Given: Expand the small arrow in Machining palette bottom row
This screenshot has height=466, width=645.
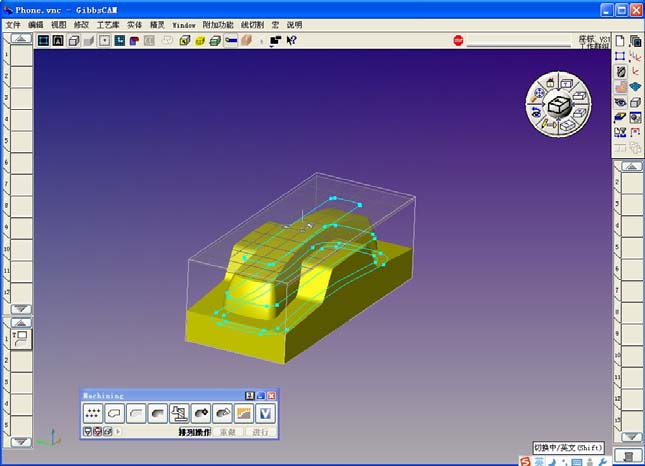Looking at the screenshot, I should (118, 431).
